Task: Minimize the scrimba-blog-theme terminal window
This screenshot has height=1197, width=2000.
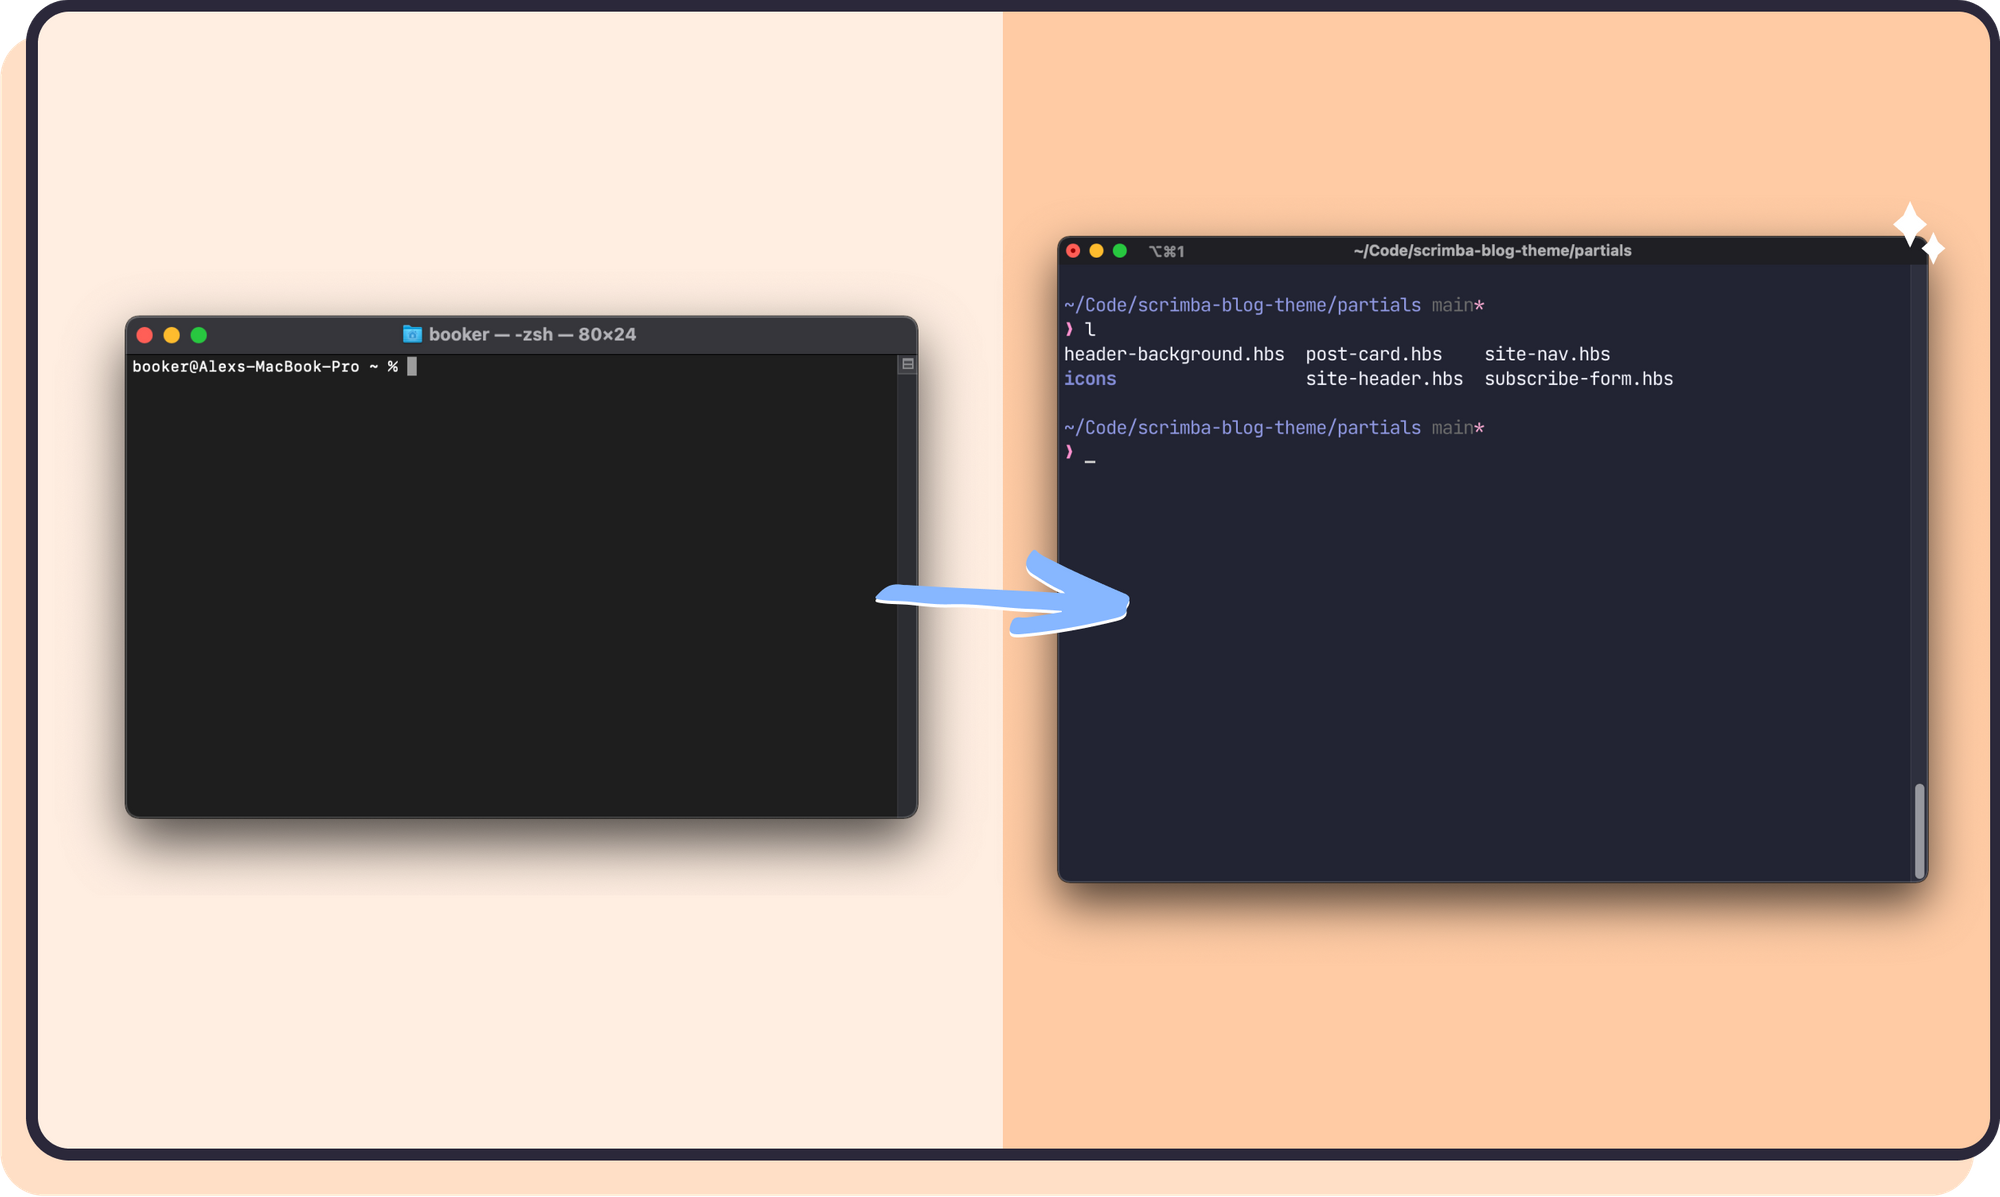Action: [x=1096, y=251]
